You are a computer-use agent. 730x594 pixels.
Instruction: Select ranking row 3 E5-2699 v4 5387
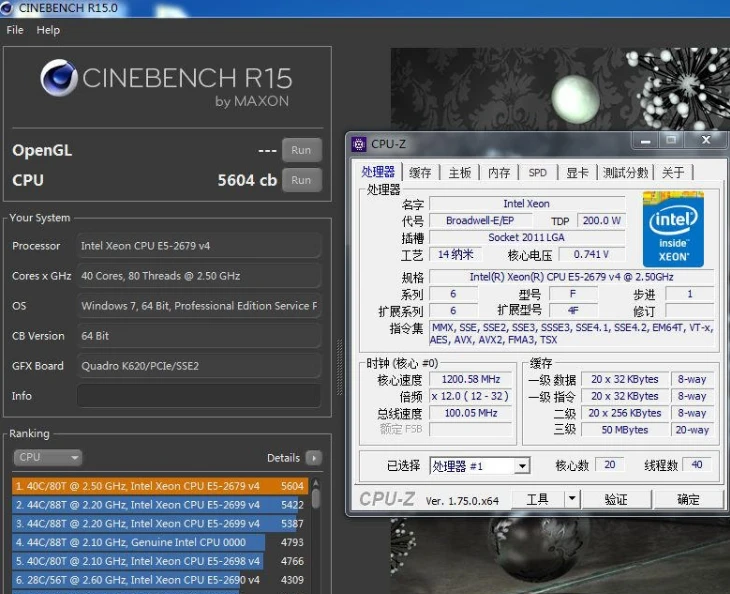point(160,523)
